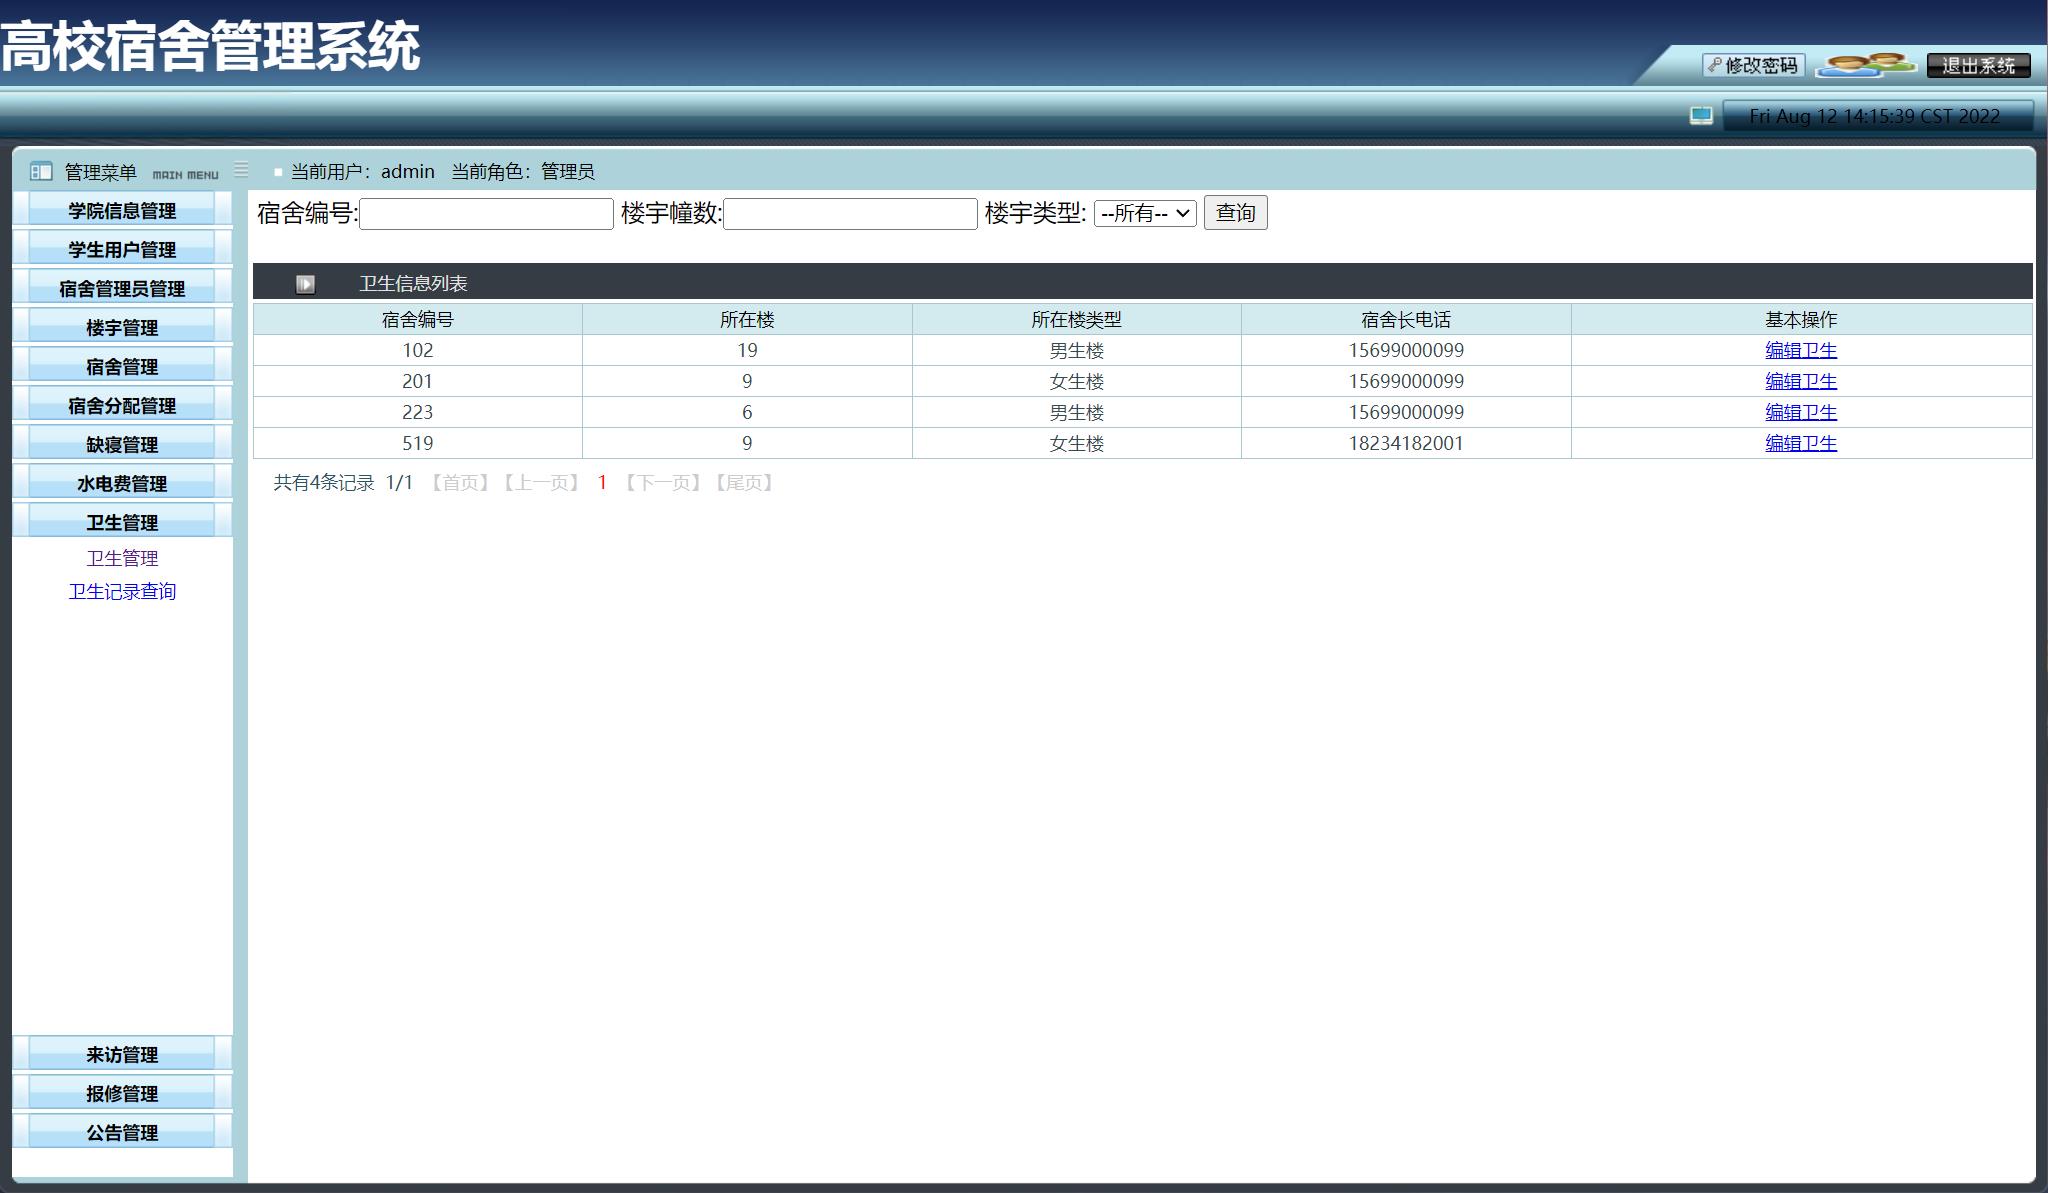
Task: Open 修改密码 with the key icon
Action: pyautogui.click(x=1753, y=65)
